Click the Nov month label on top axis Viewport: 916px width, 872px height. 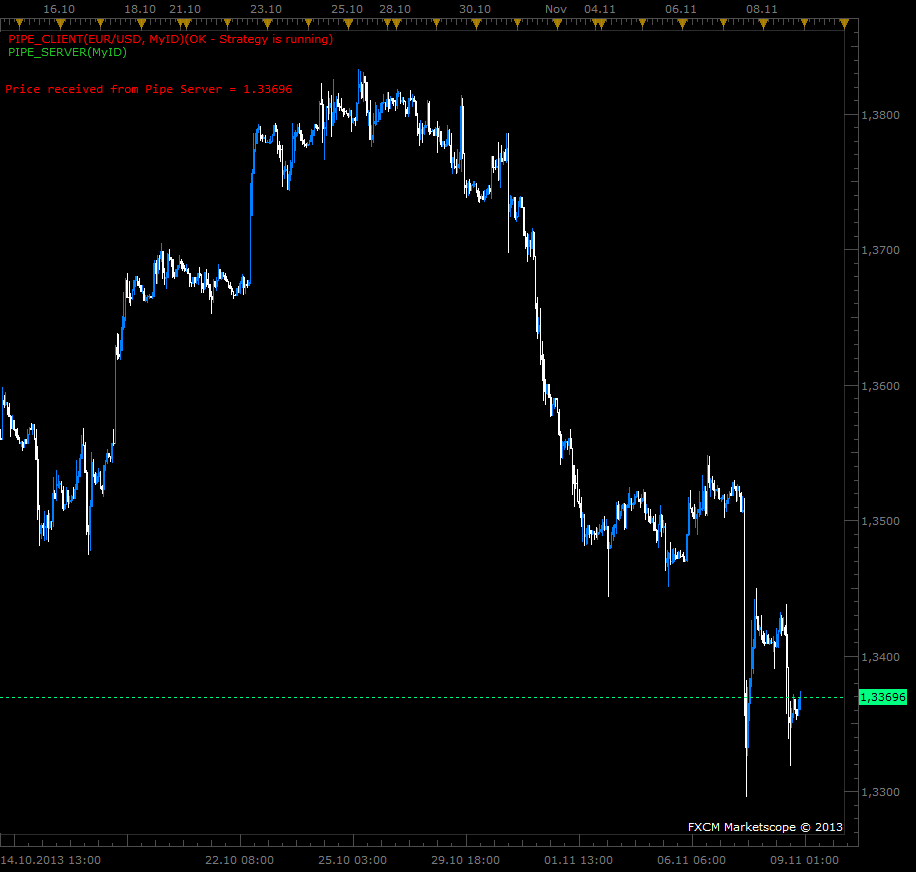tap(556, 9)
